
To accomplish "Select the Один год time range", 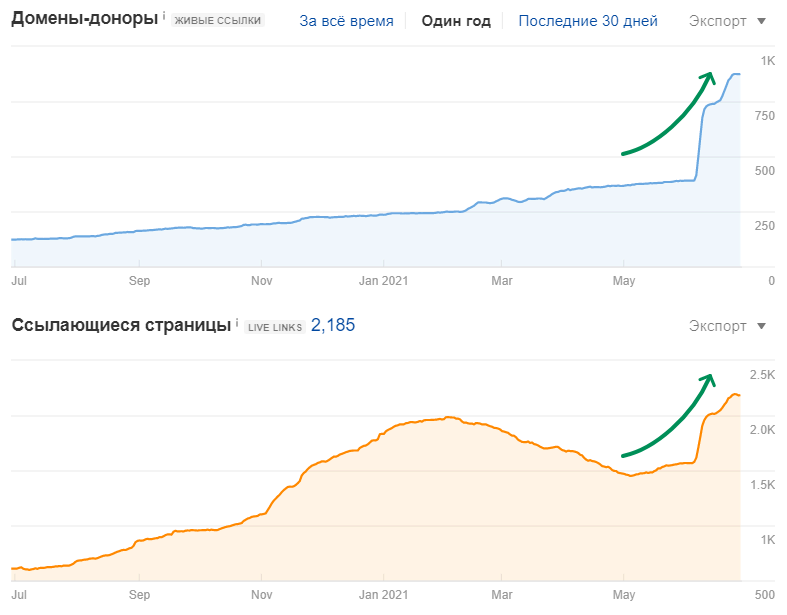I will [x=456, y=21].
